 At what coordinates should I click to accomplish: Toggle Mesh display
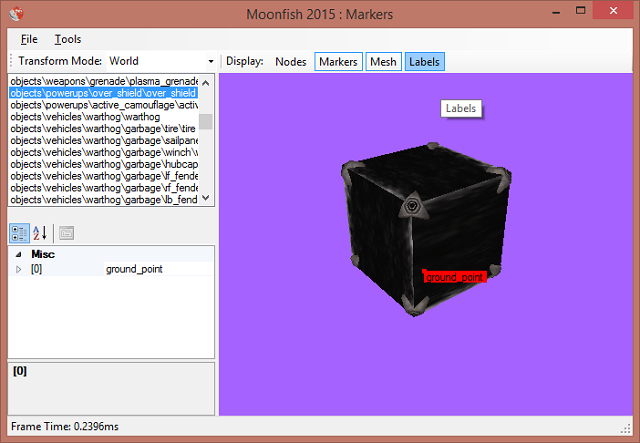point(383,62)
